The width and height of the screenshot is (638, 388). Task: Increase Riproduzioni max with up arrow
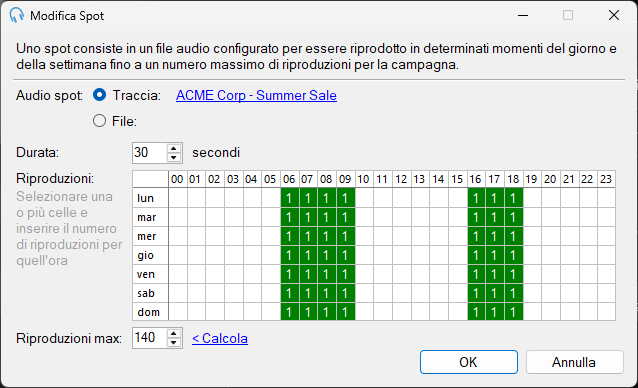(174, 334)
